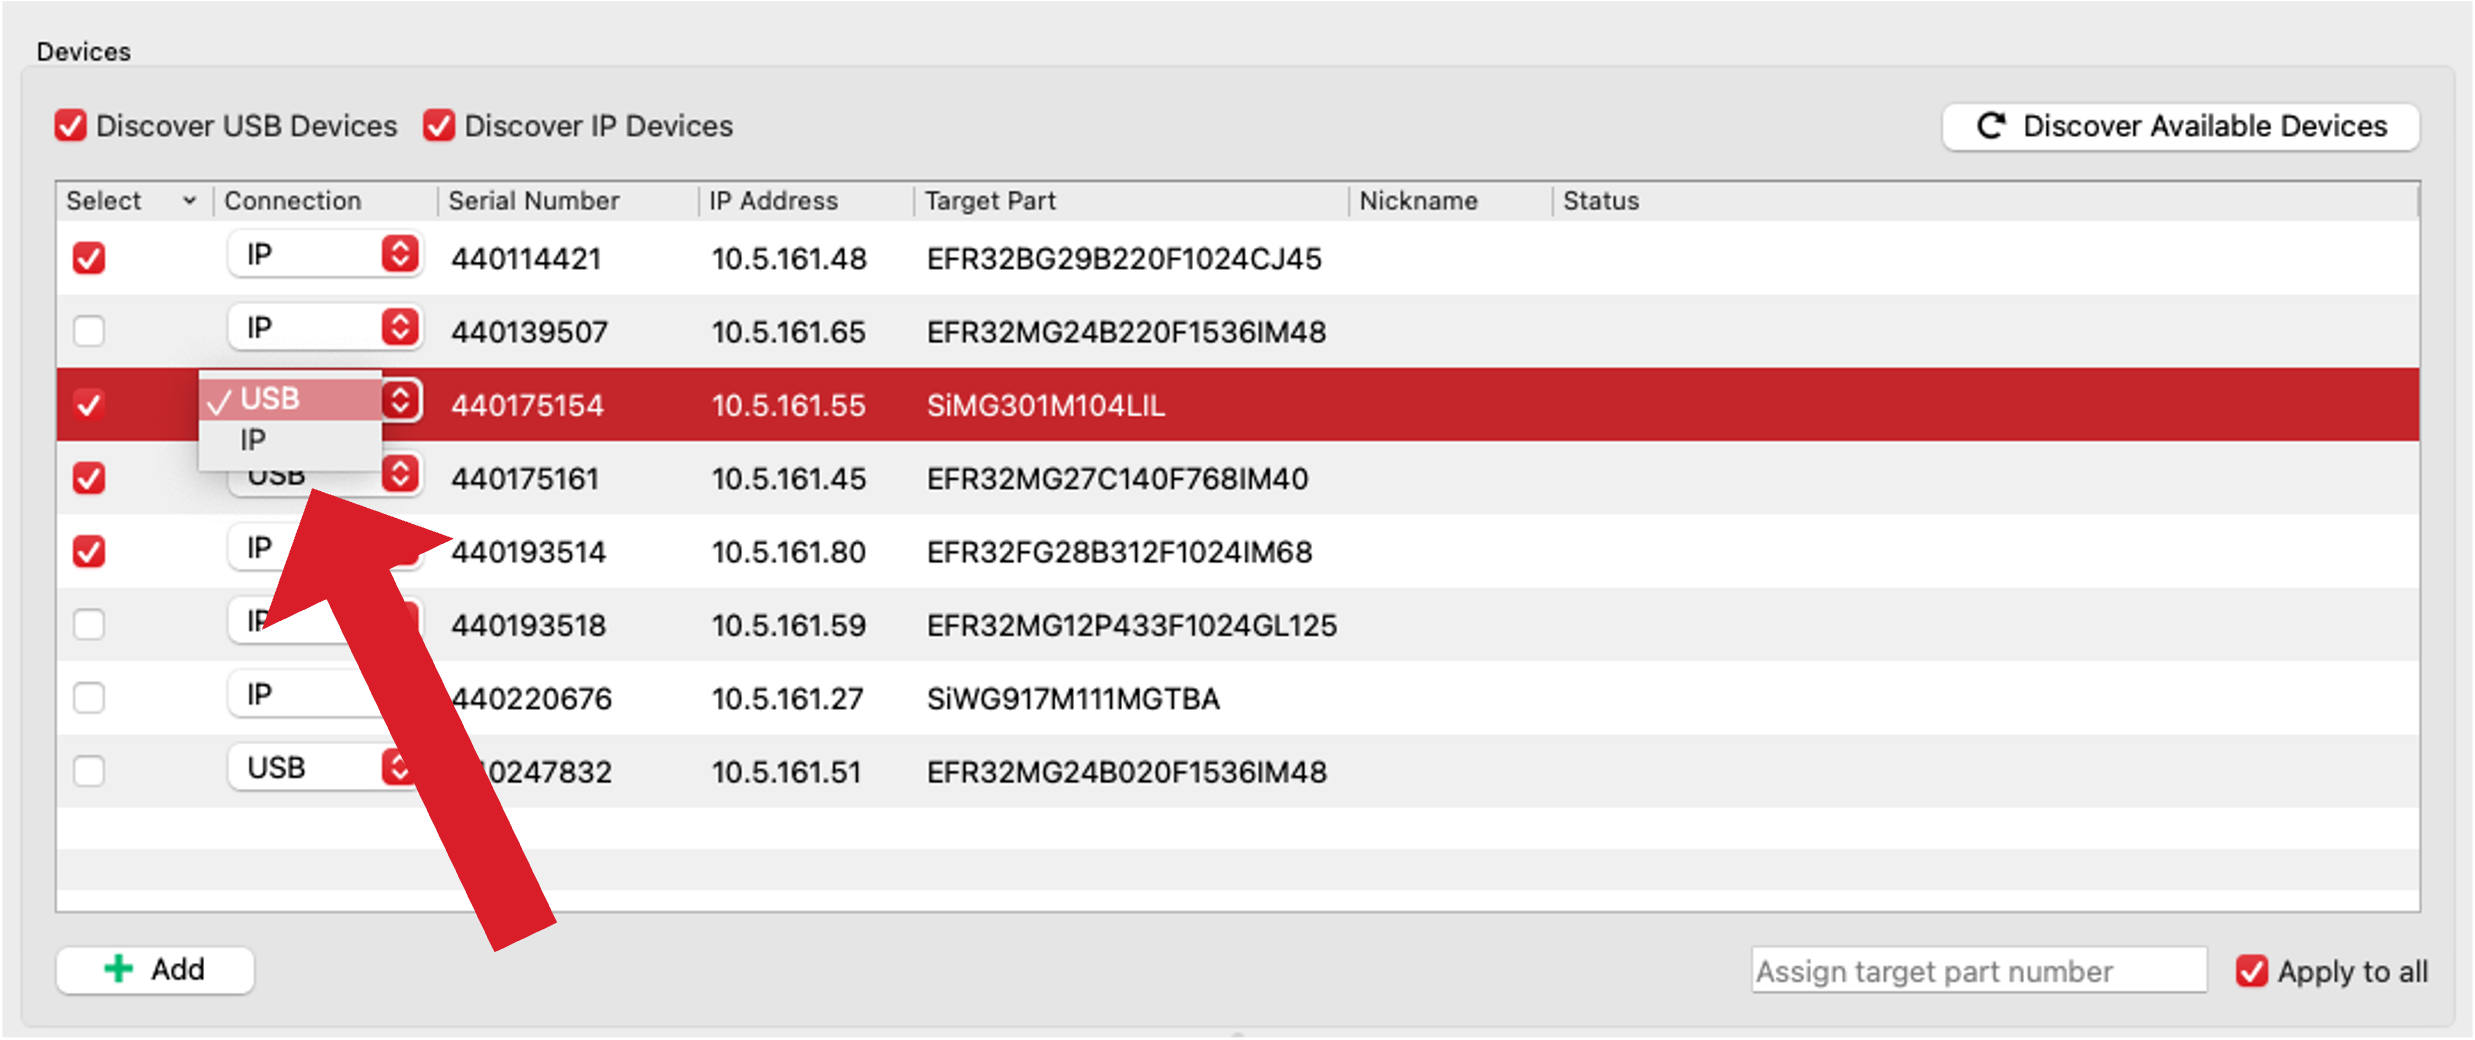The height and width of the screenshot is (1040, 2475).
Task: Toggle Discover IP Devices checkbox
Action: [x=439, y=126]
